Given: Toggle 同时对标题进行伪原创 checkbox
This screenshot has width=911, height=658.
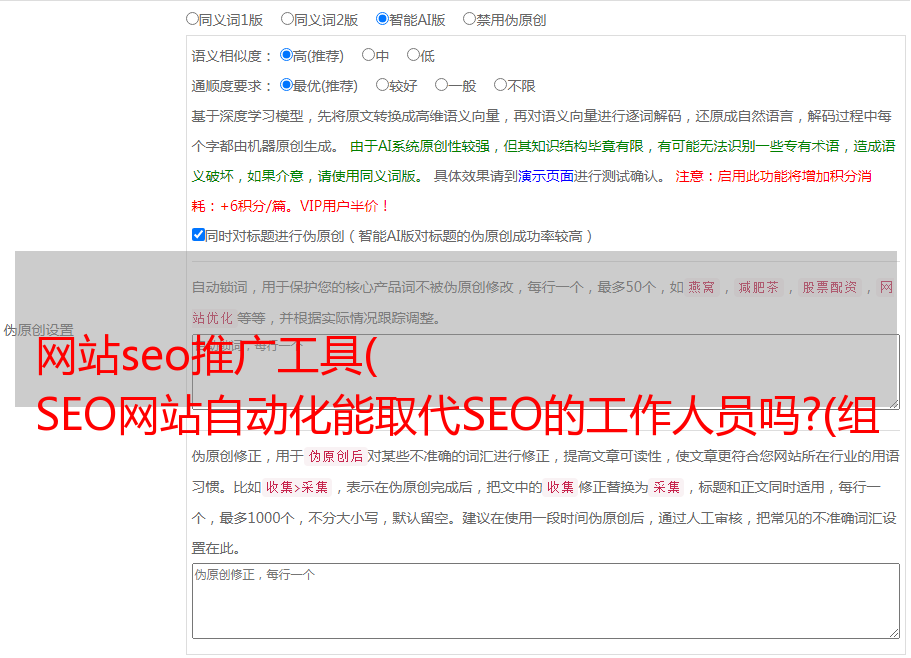Looking at the screenshot, I should [x=198, y=235].
